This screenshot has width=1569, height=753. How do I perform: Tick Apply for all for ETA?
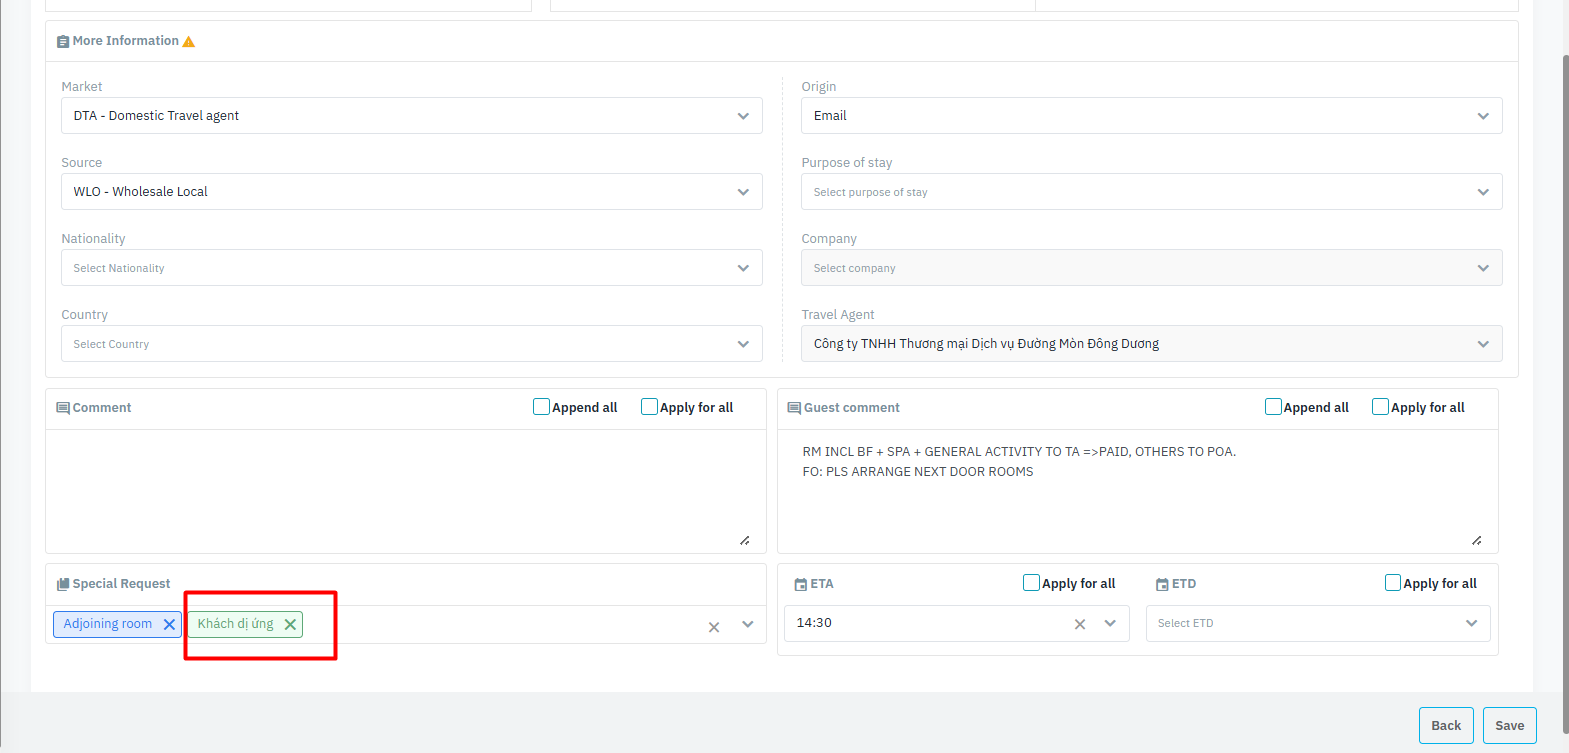(x=1031, y=583)
